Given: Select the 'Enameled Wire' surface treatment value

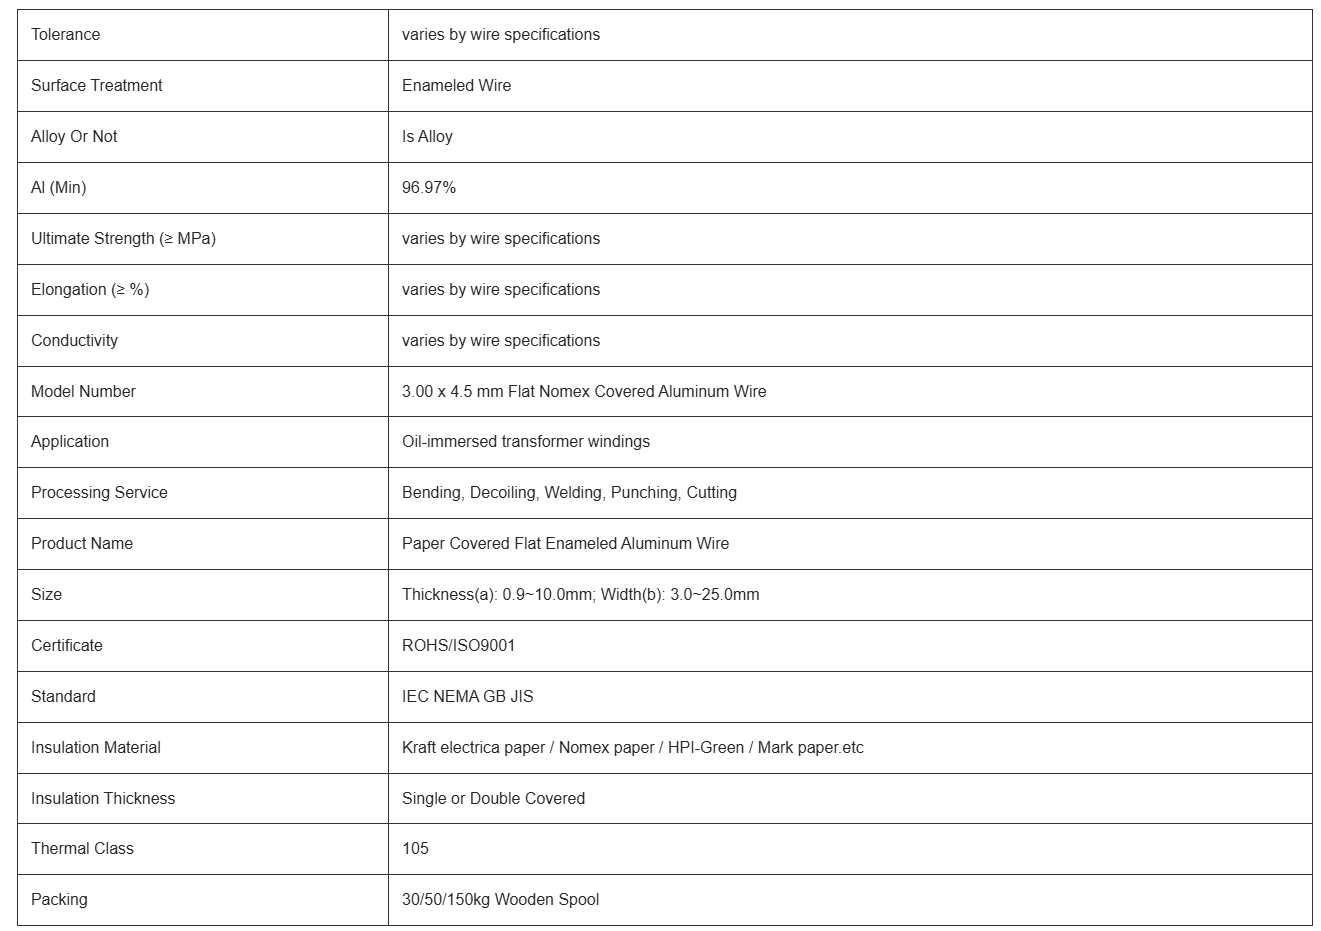Looking at the screenshot, I should tap(456, 86).
